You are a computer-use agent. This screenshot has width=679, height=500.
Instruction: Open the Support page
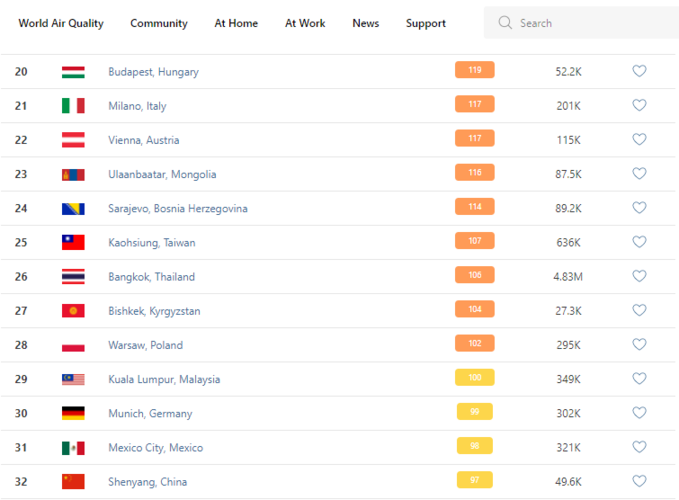(426, 23)
